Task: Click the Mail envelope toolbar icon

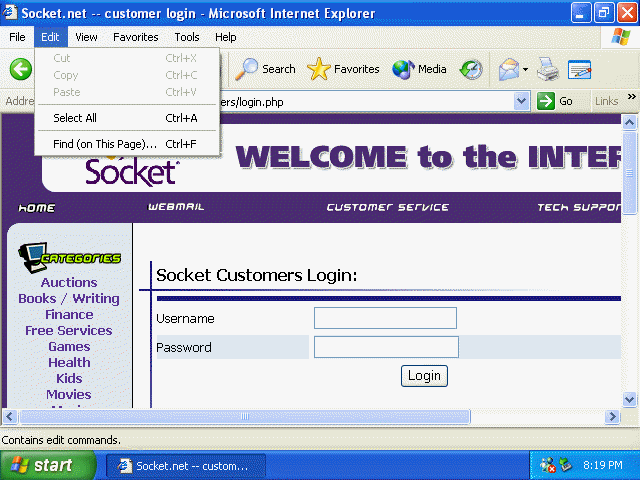Action: coord(509,69)
